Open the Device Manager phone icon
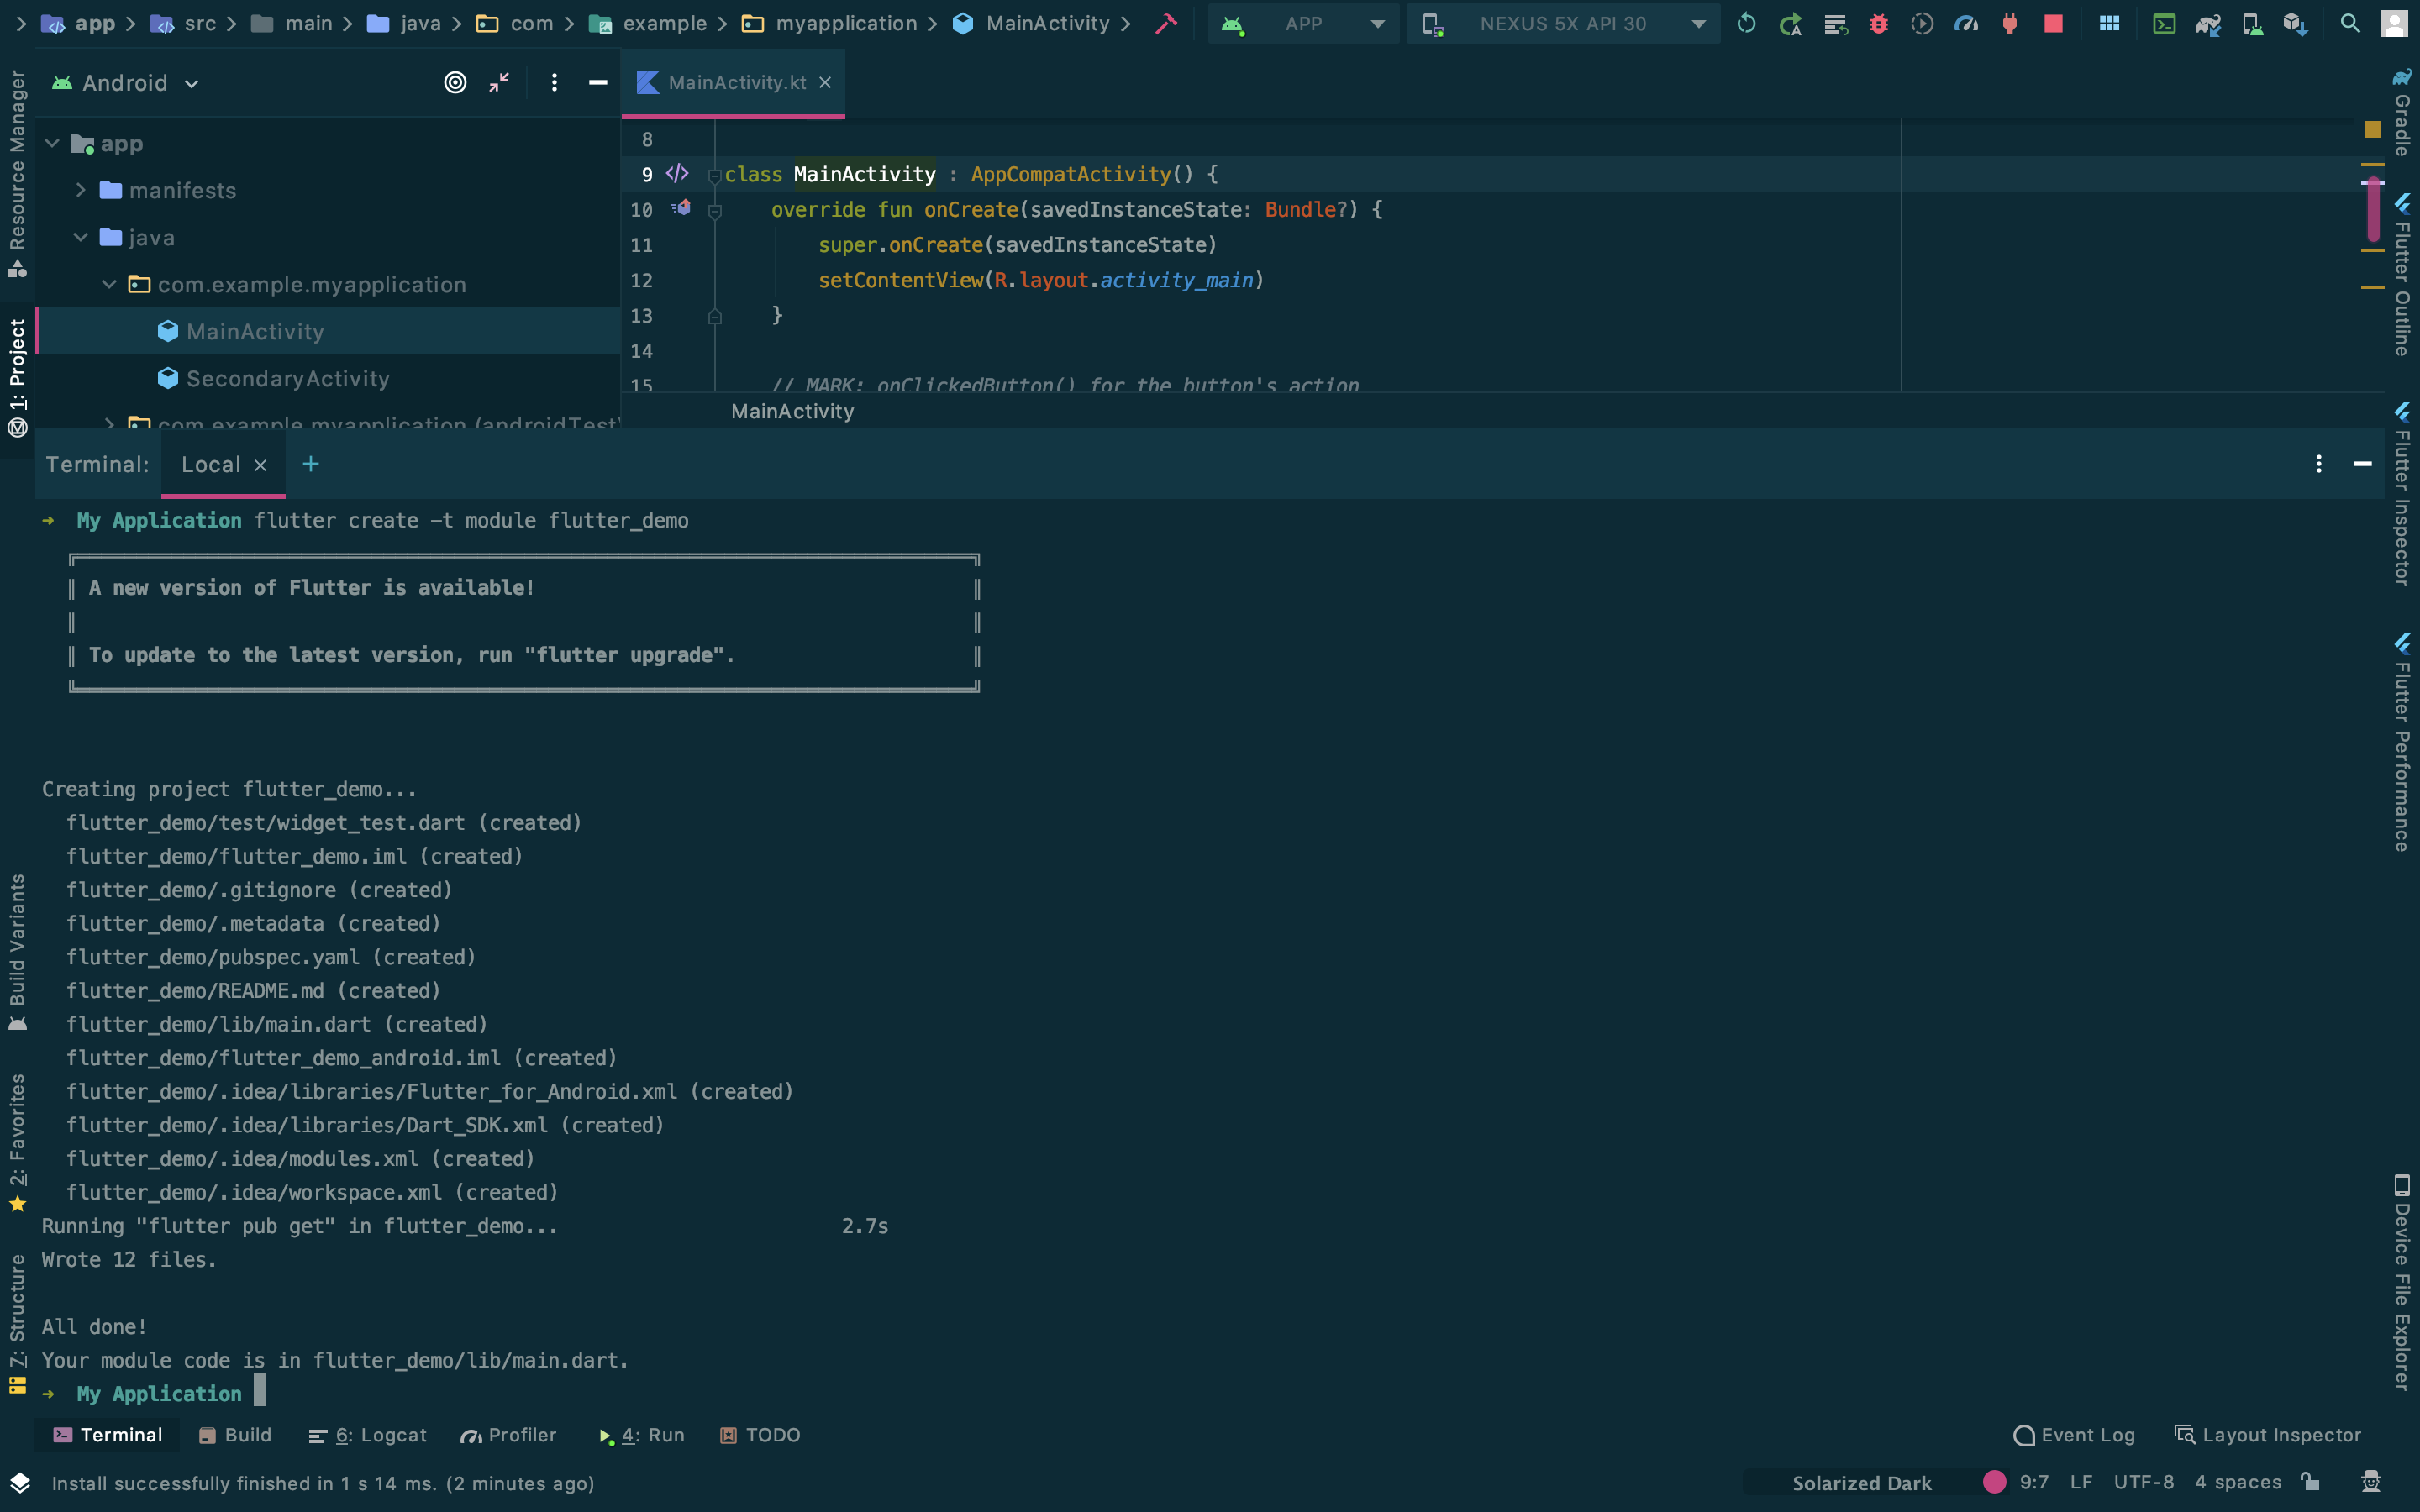This screenshot has height=1512, width=2420. 2253,23
